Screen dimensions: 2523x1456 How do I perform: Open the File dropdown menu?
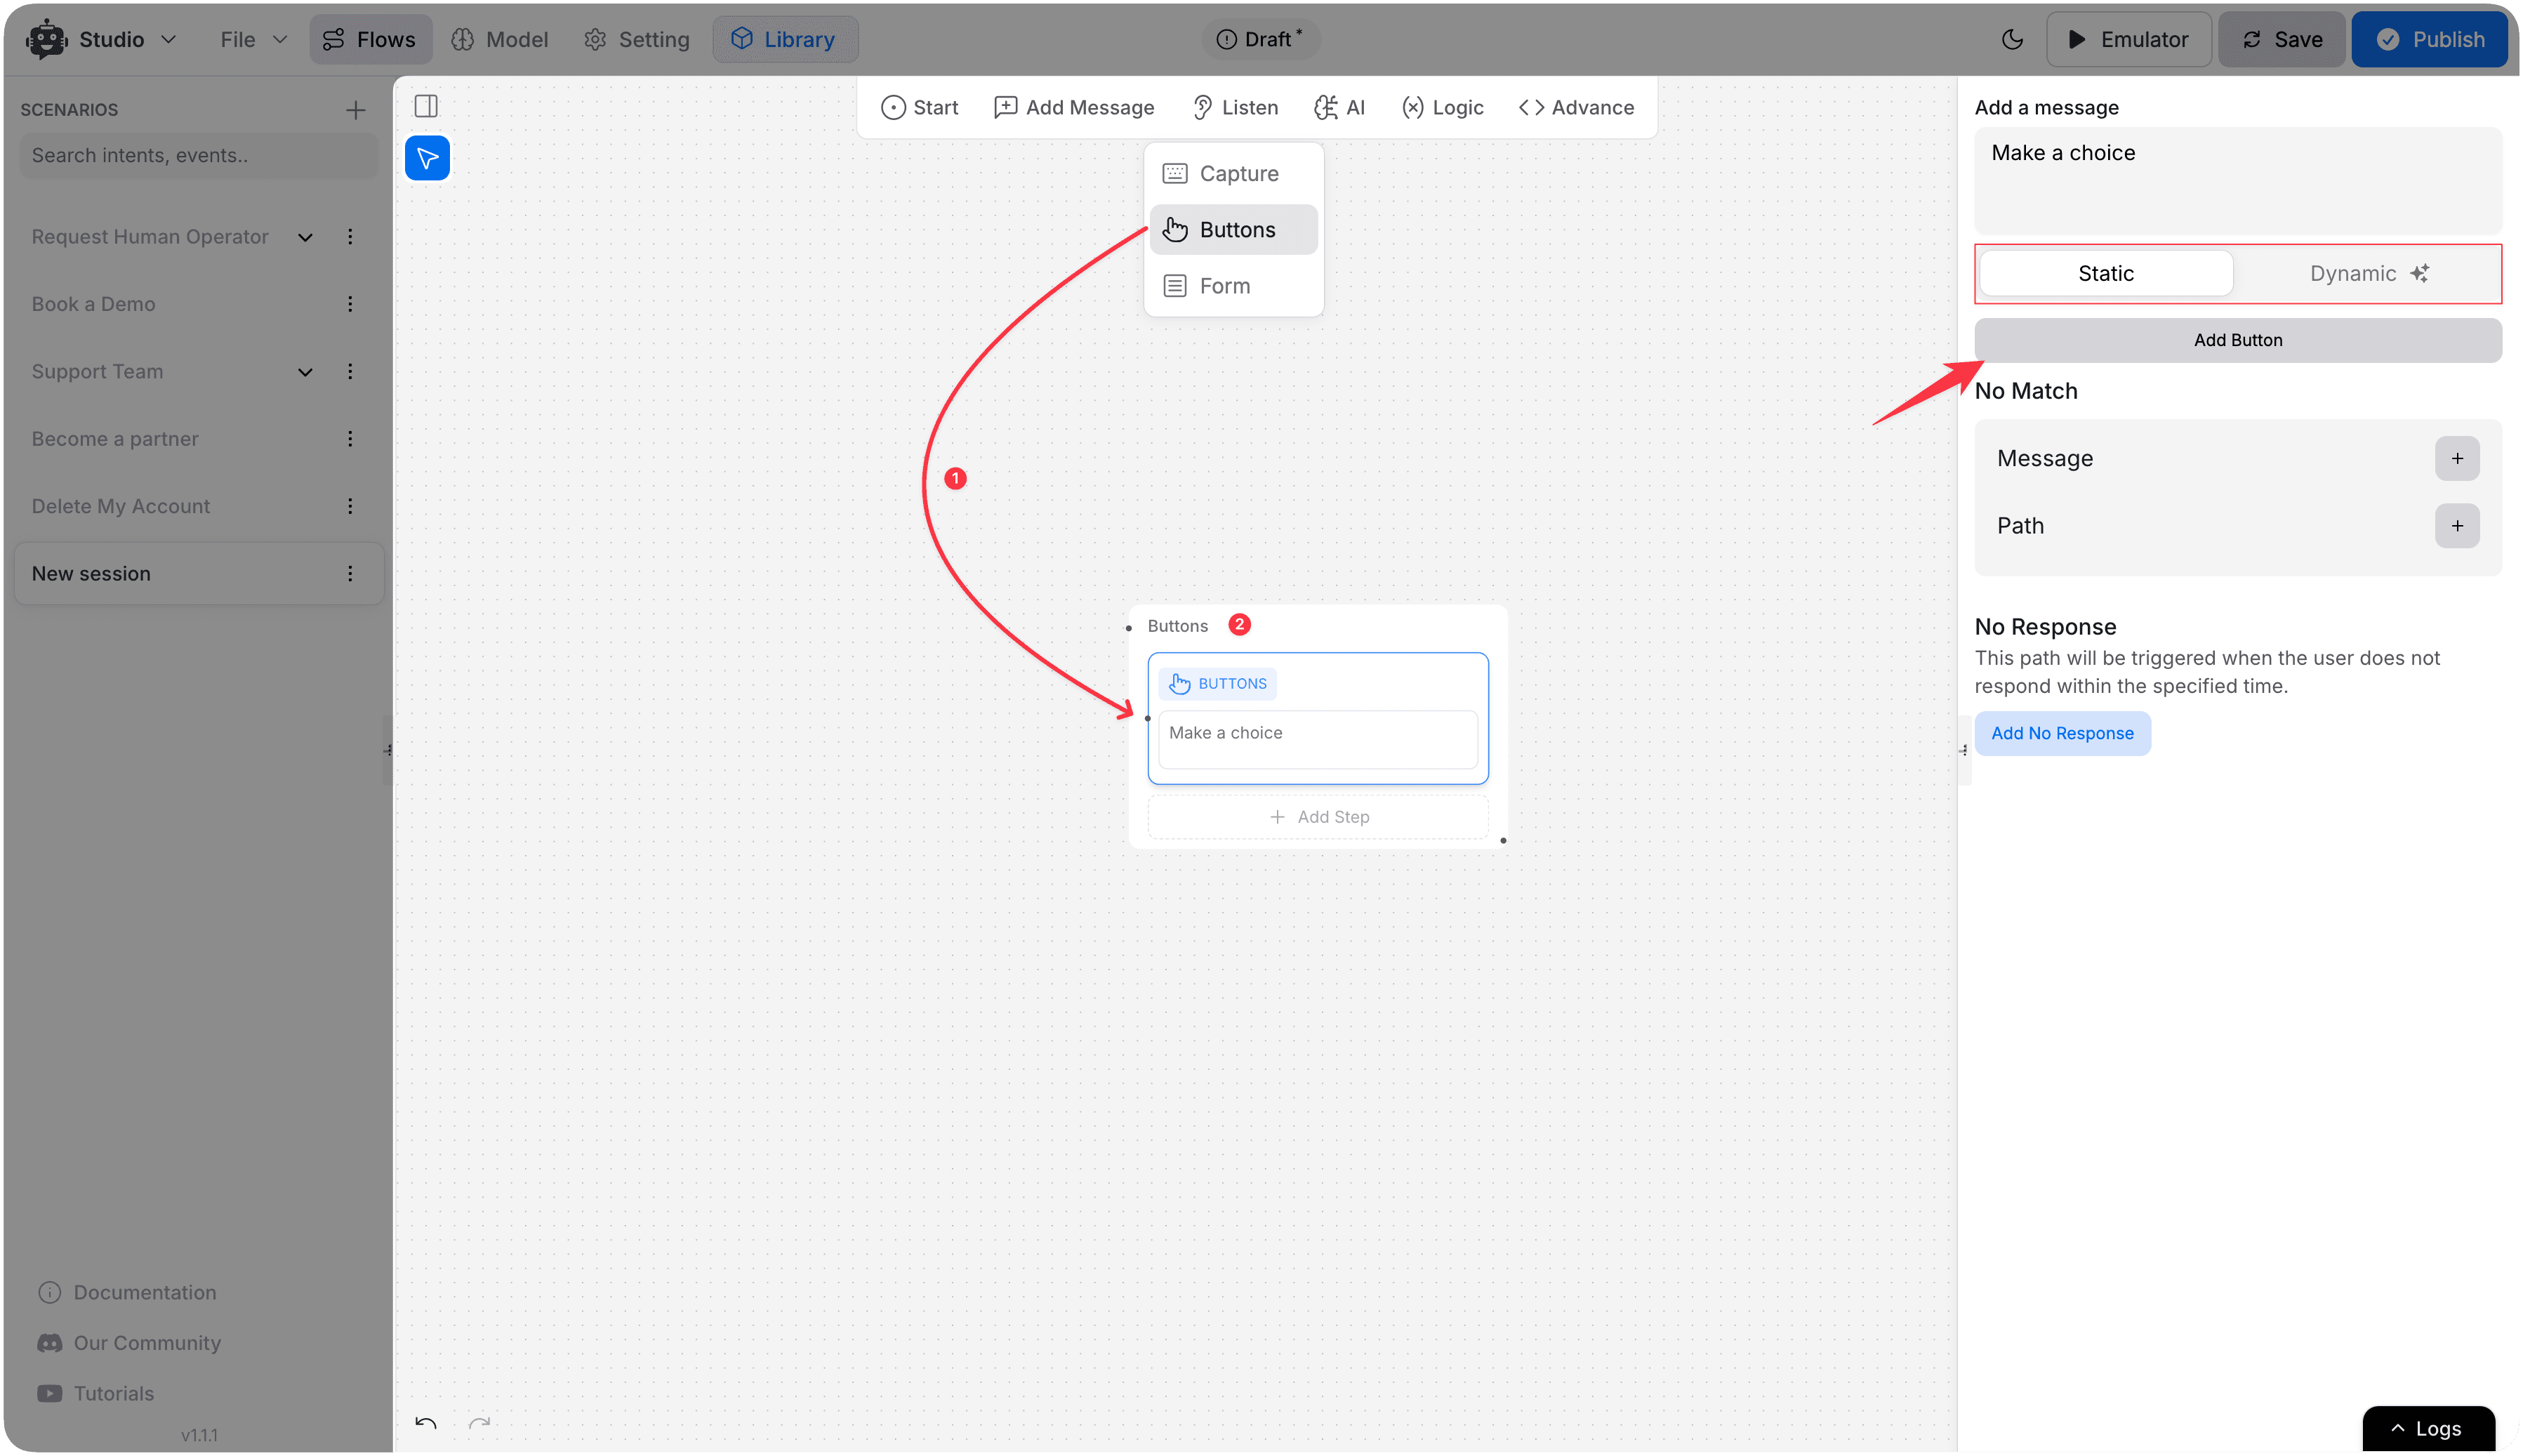point(253,39)
